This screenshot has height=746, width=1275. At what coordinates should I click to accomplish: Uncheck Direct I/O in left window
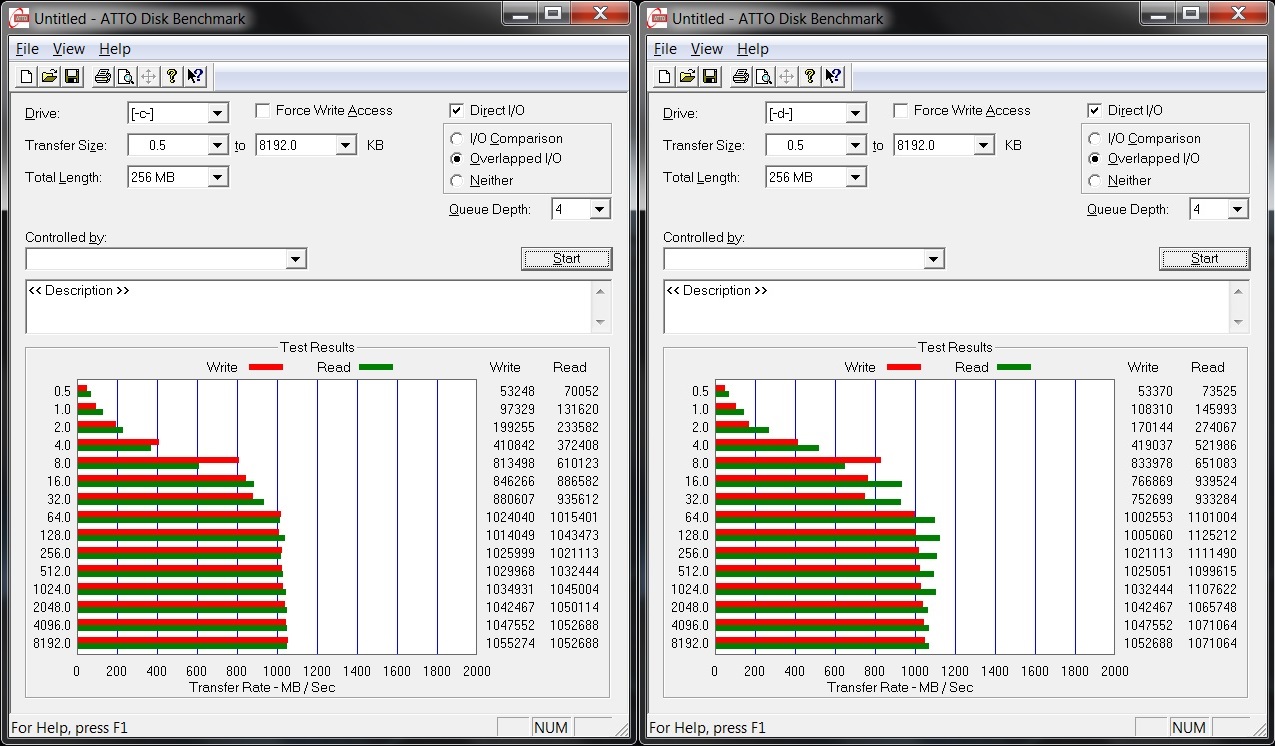(x=456, y=110)
